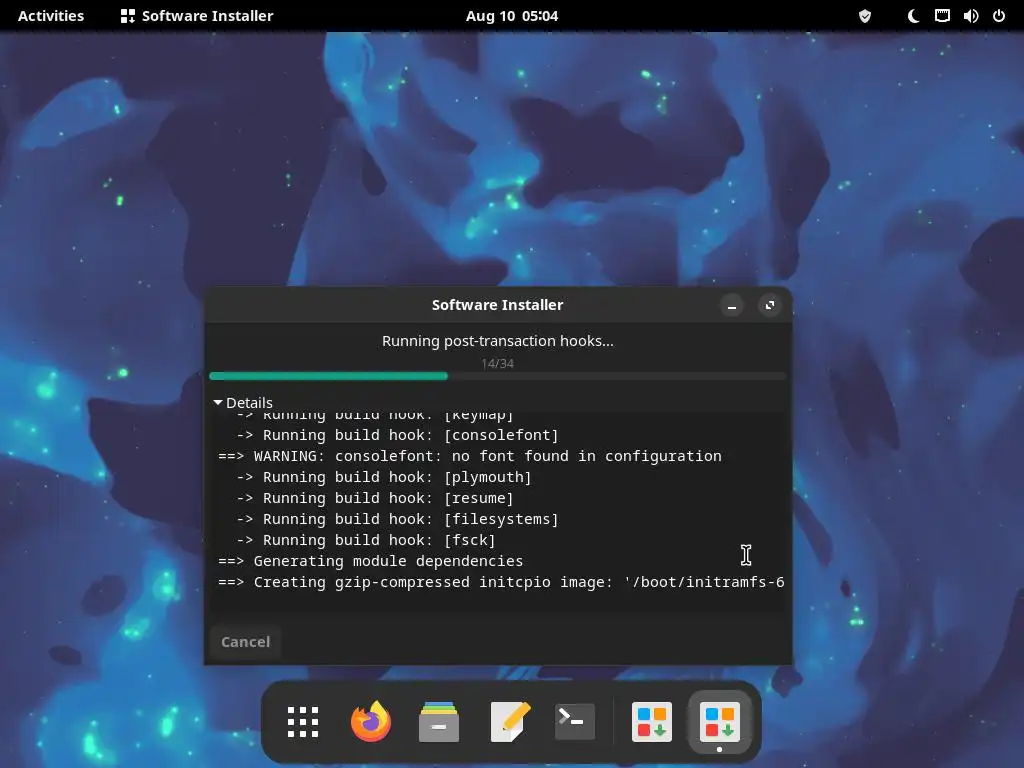The height and width of the screenshot is (768, 1024).
Task: Open the Software Installer app menu in top bar
Action: [x=197, y=16]
